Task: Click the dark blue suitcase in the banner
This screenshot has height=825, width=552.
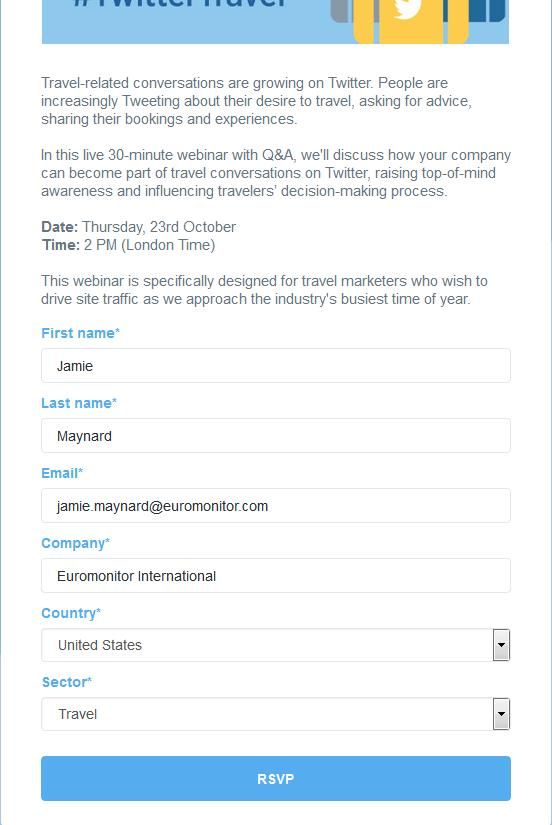Action: (x=487, y=11)
